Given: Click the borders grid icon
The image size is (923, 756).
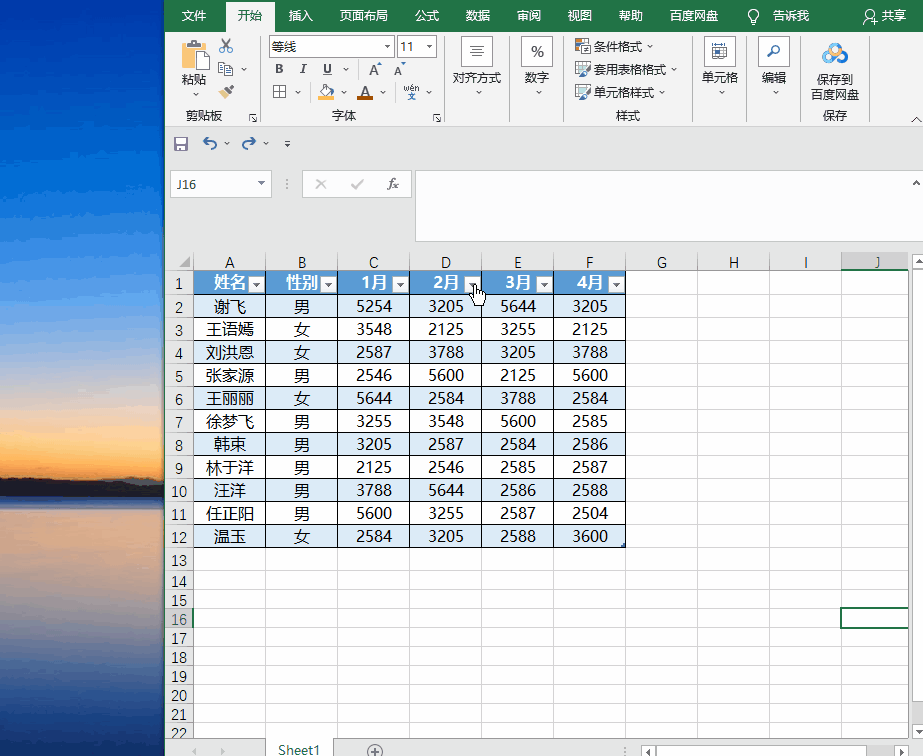Looking at the screenshot, I should [280, 91].
